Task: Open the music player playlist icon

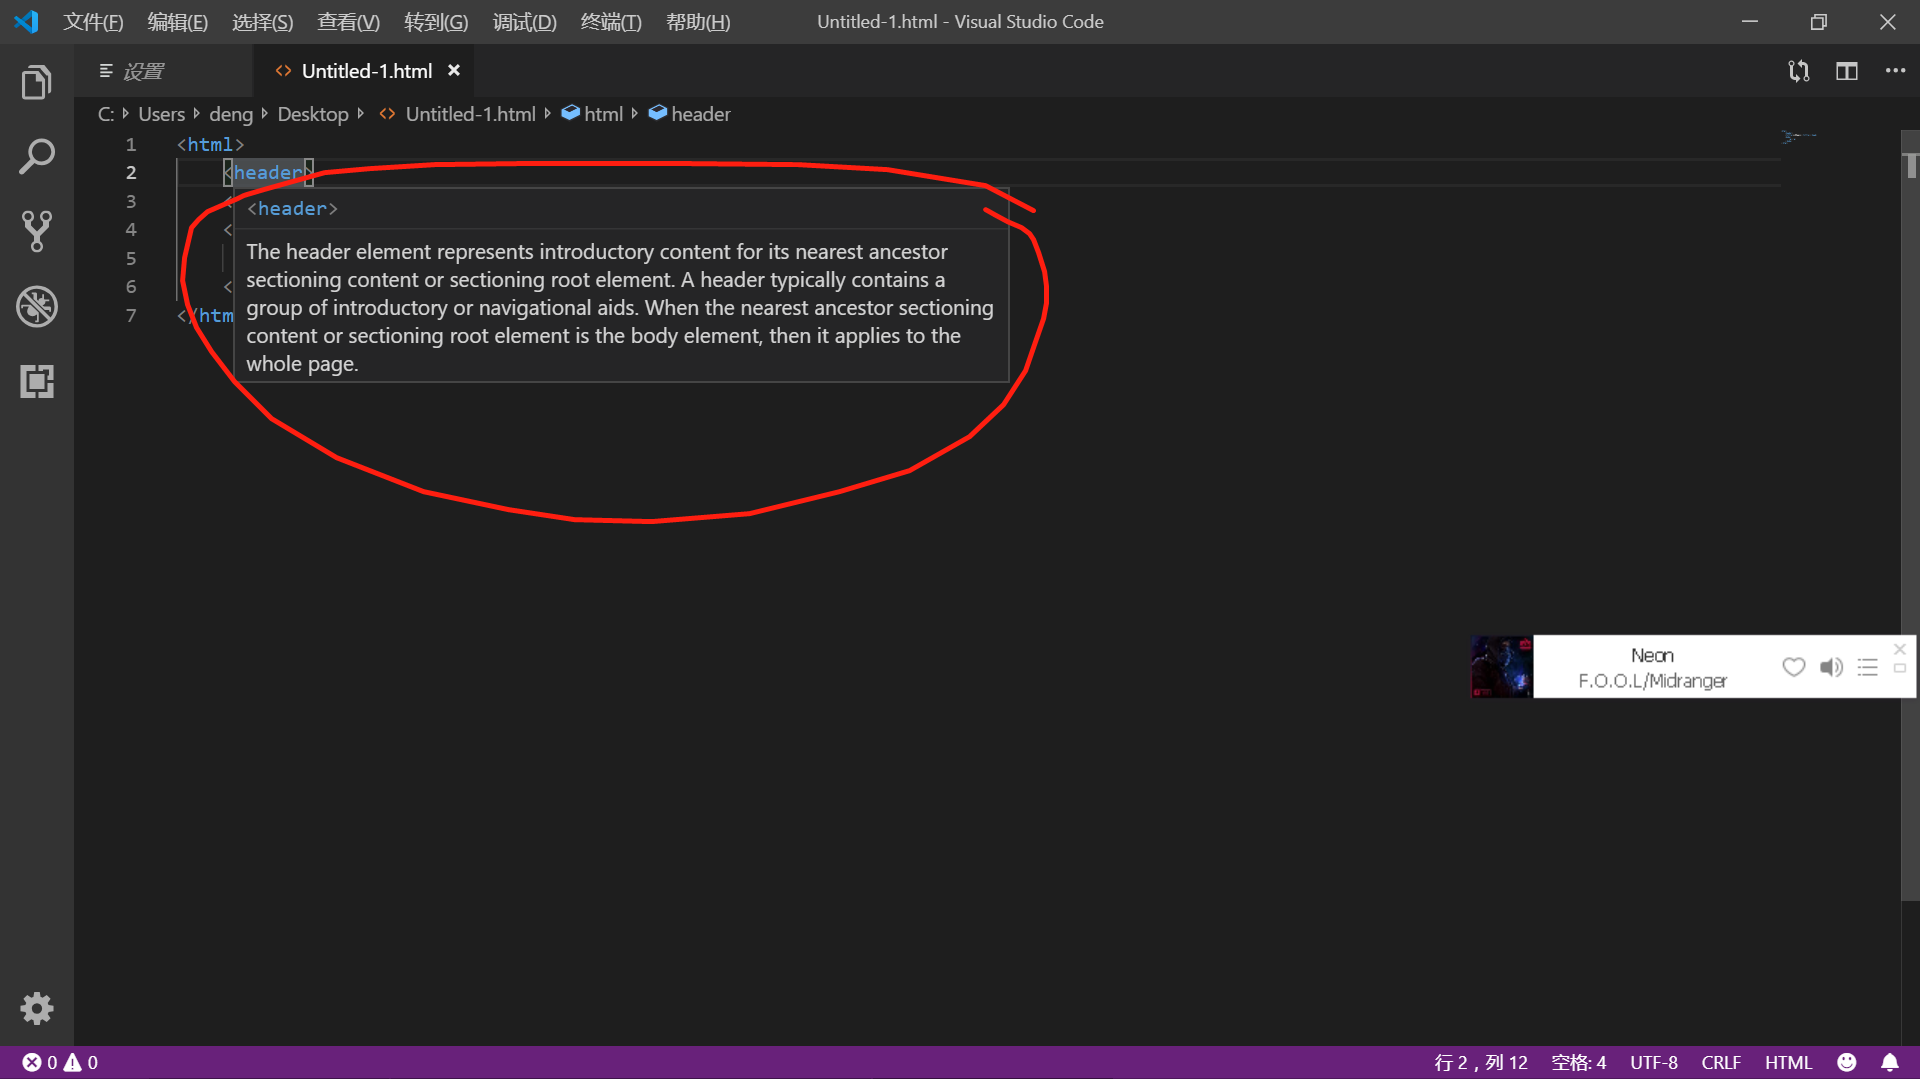Action: (1867, 667)
